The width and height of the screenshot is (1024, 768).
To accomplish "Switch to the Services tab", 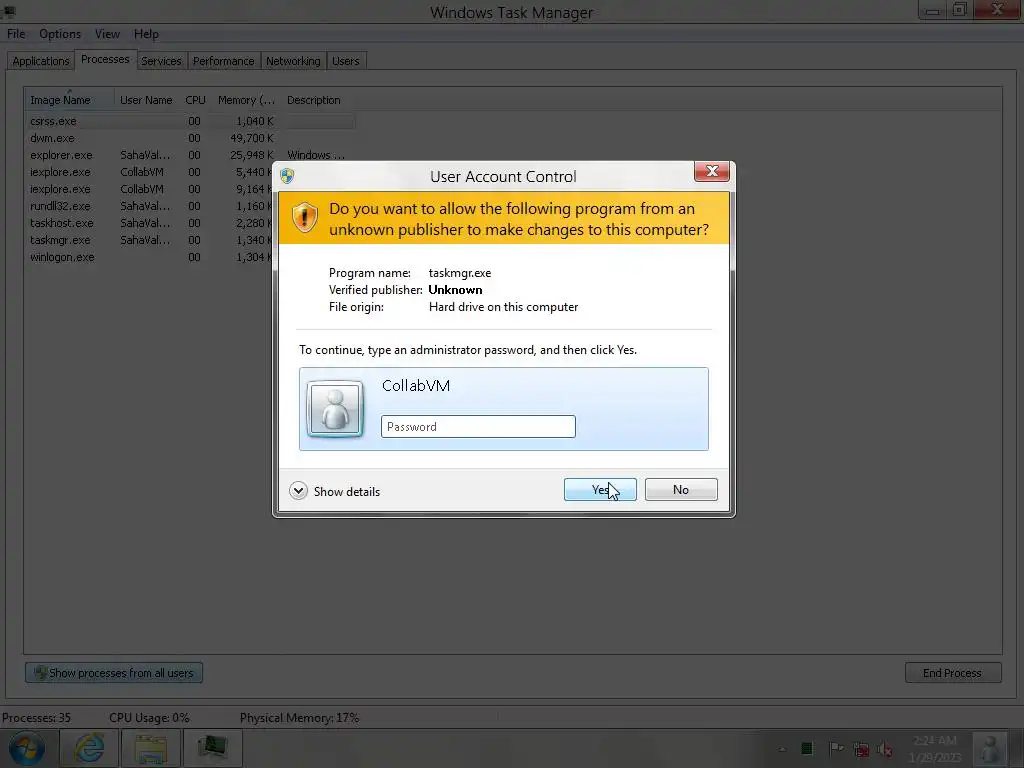I will 161,61.
